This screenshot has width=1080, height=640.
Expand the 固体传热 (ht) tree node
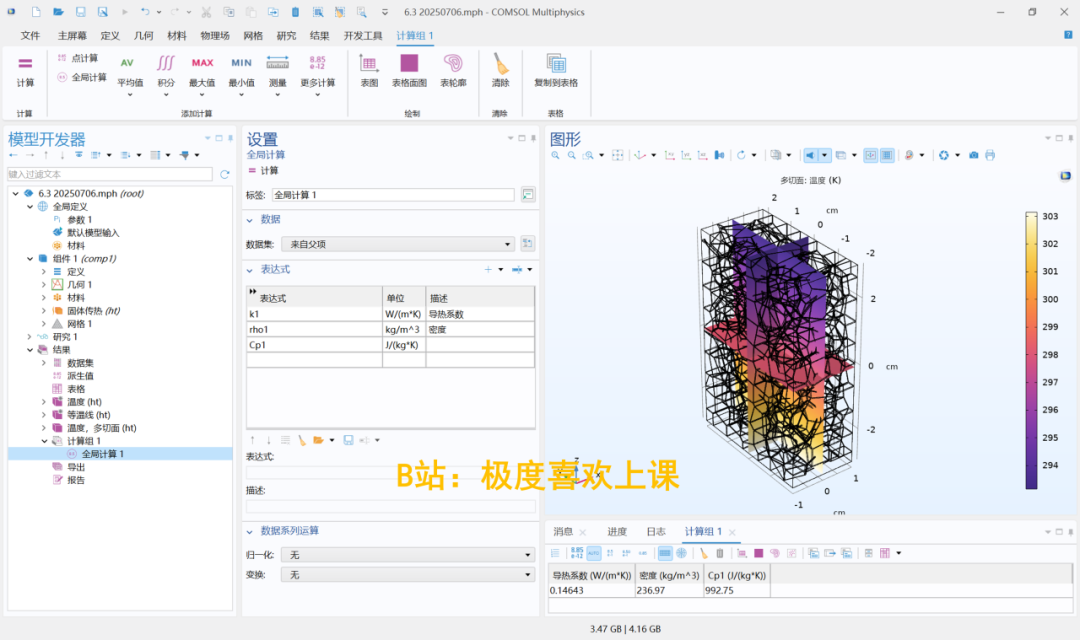pyautogui.click(x=44, y=311)
